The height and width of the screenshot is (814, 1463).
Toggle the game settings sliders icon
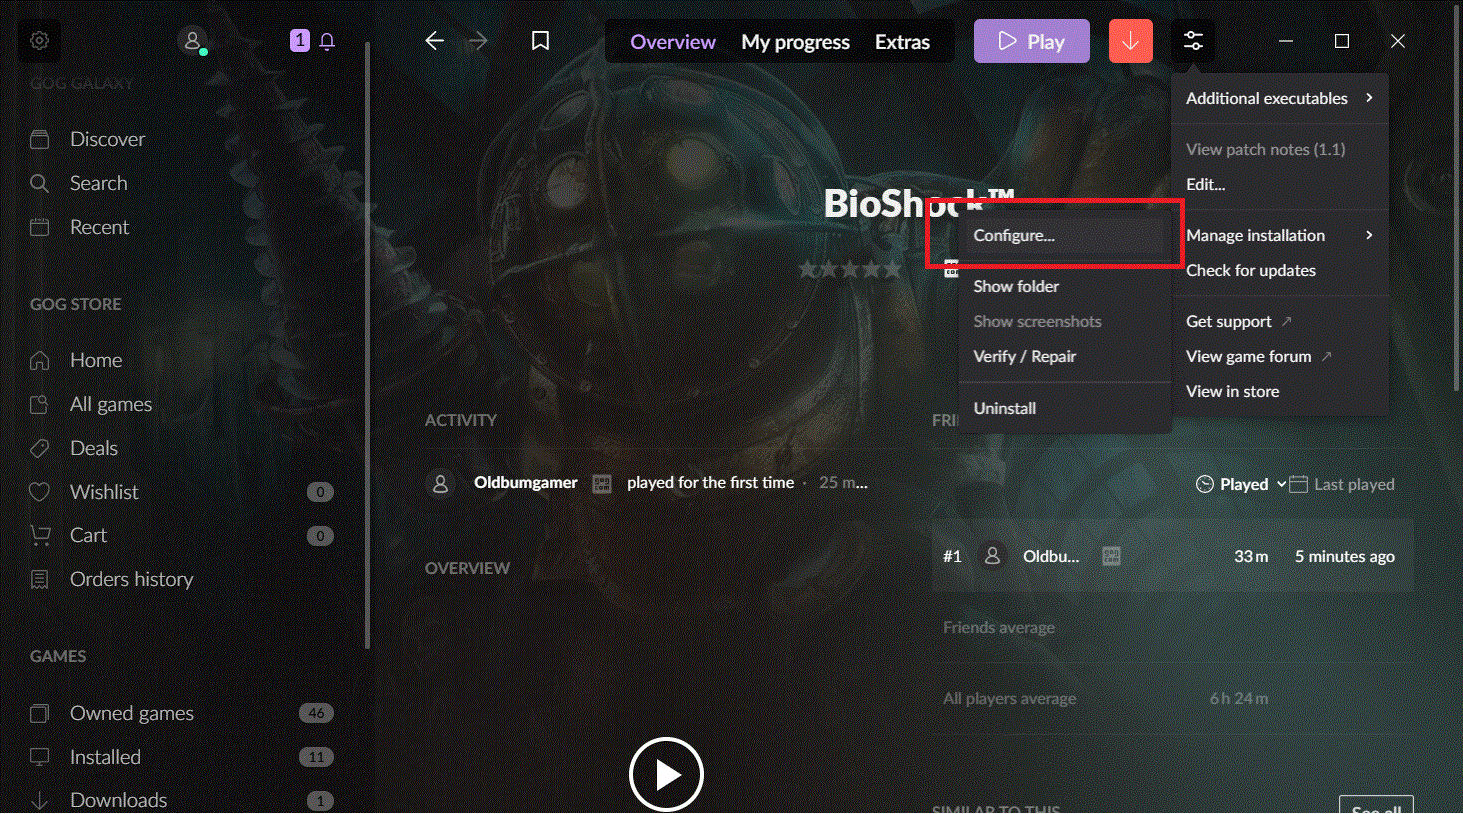coord(1193,41)
